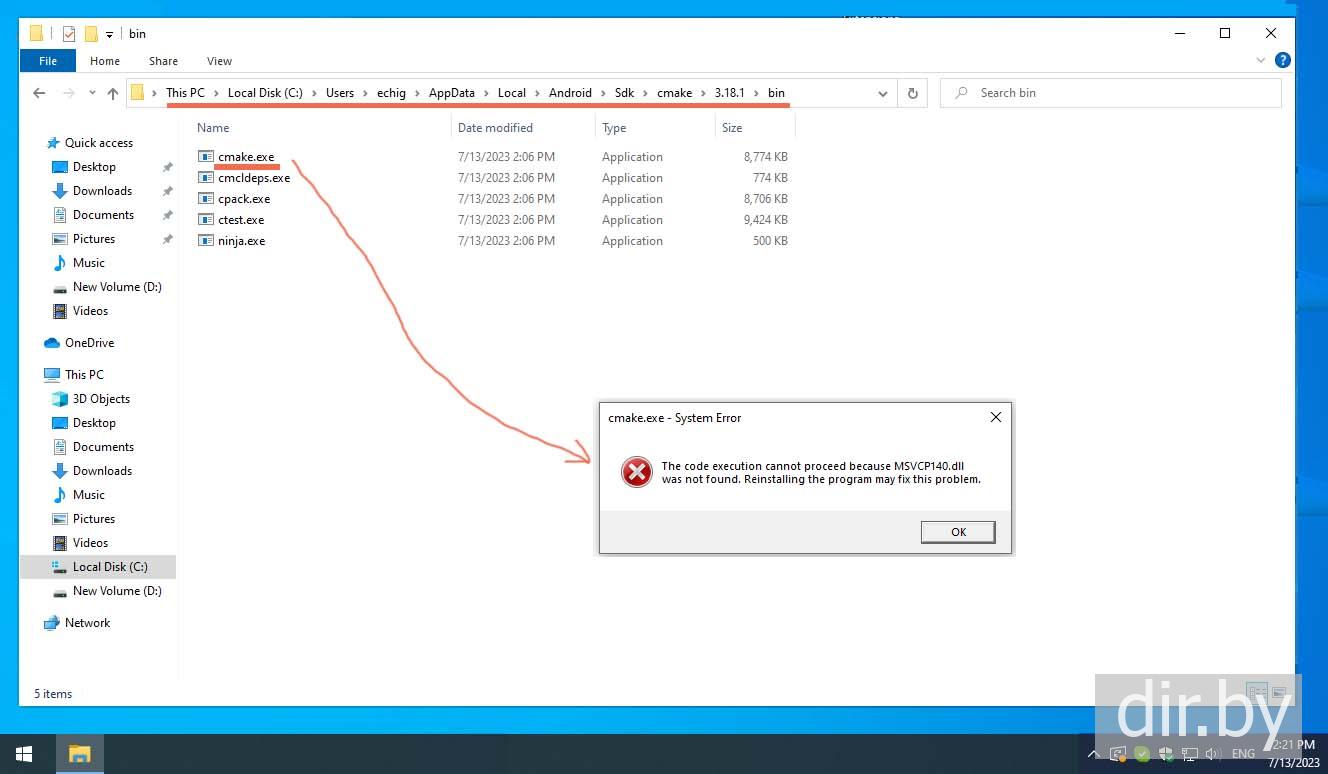Click the pinned Downloads icon under Quick access

59,191
